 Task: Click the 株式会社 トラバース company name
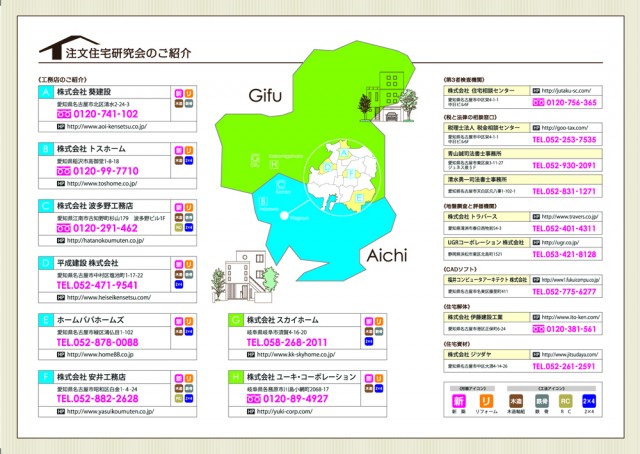tap(471, 216)
